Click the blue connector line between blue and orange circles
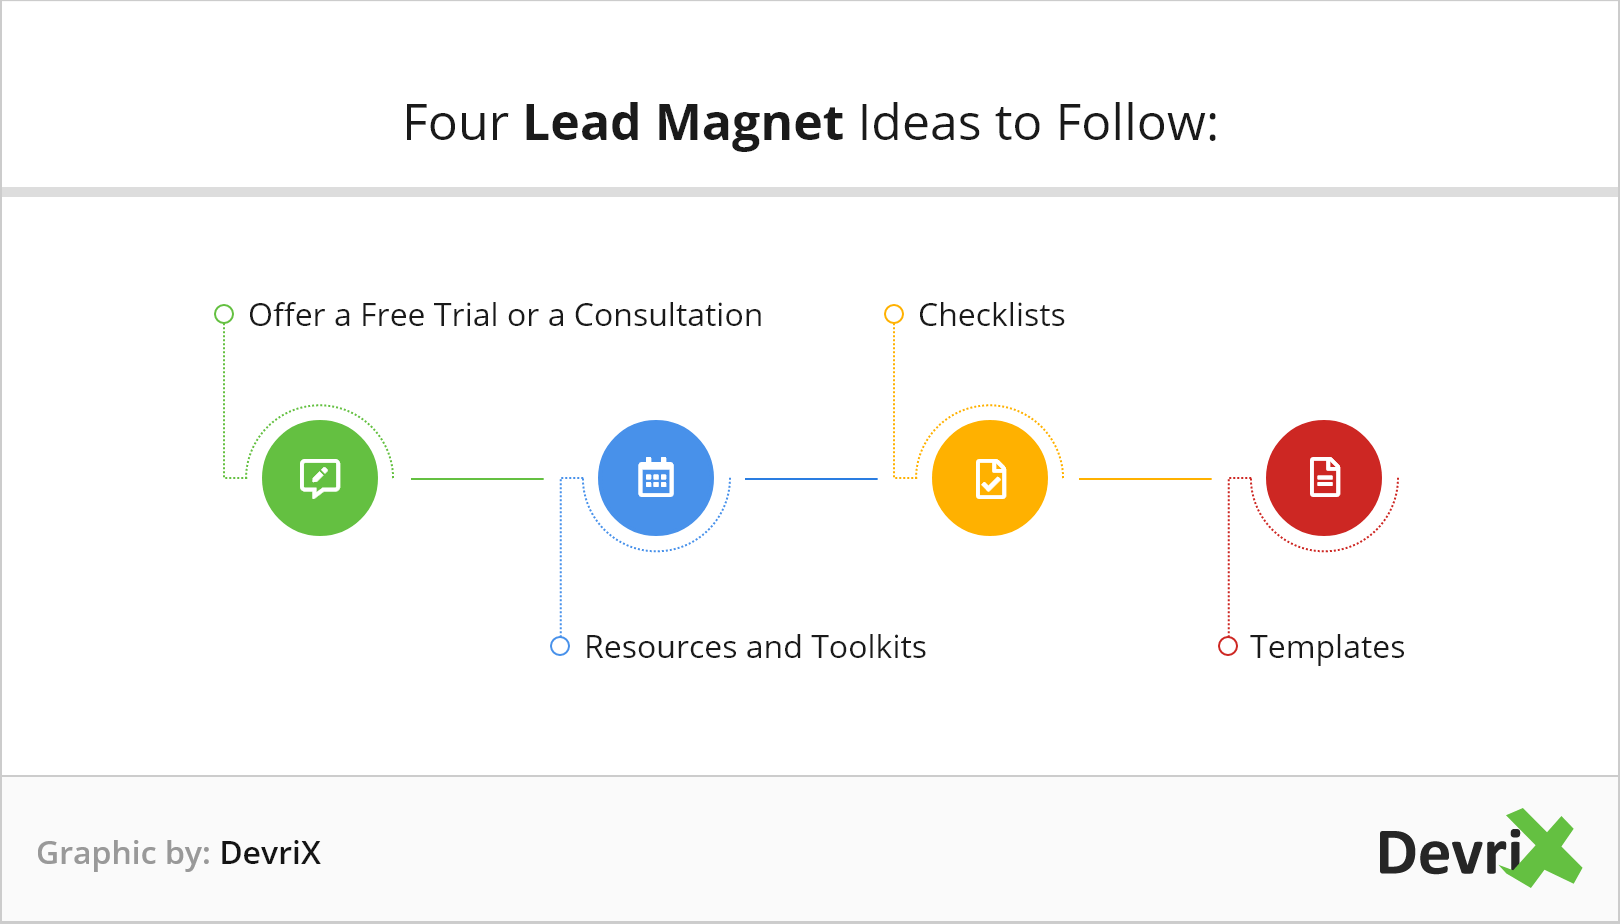Viewport: 1620px width, 924px height. [811, 479]
